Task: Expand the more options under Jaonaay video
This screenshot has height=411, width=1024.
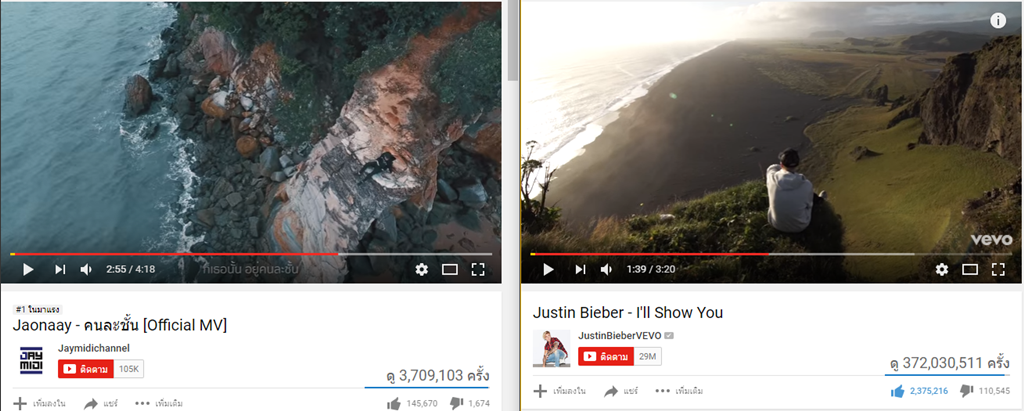Action: point(153,403)
